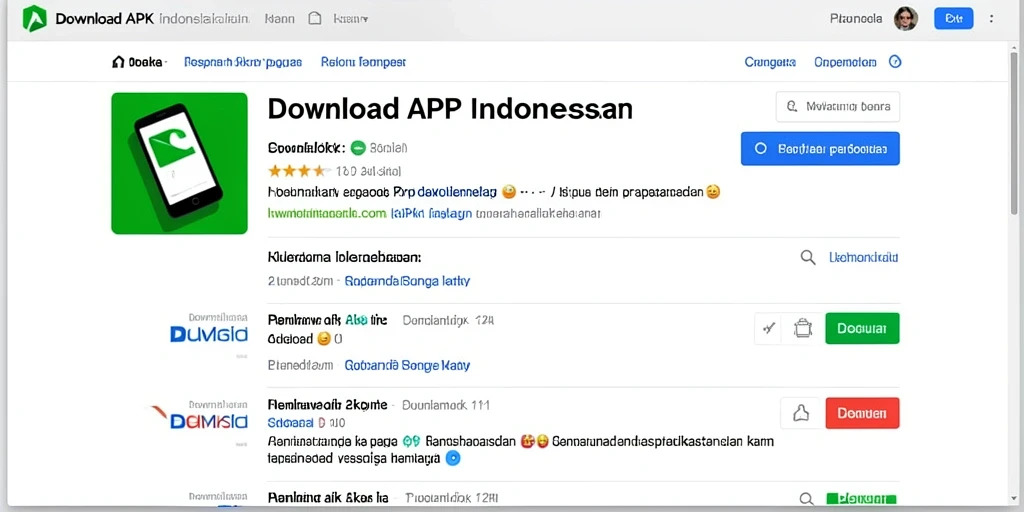Click the green phone app thumbnail

pyautogui.click(x=180, y=163)
